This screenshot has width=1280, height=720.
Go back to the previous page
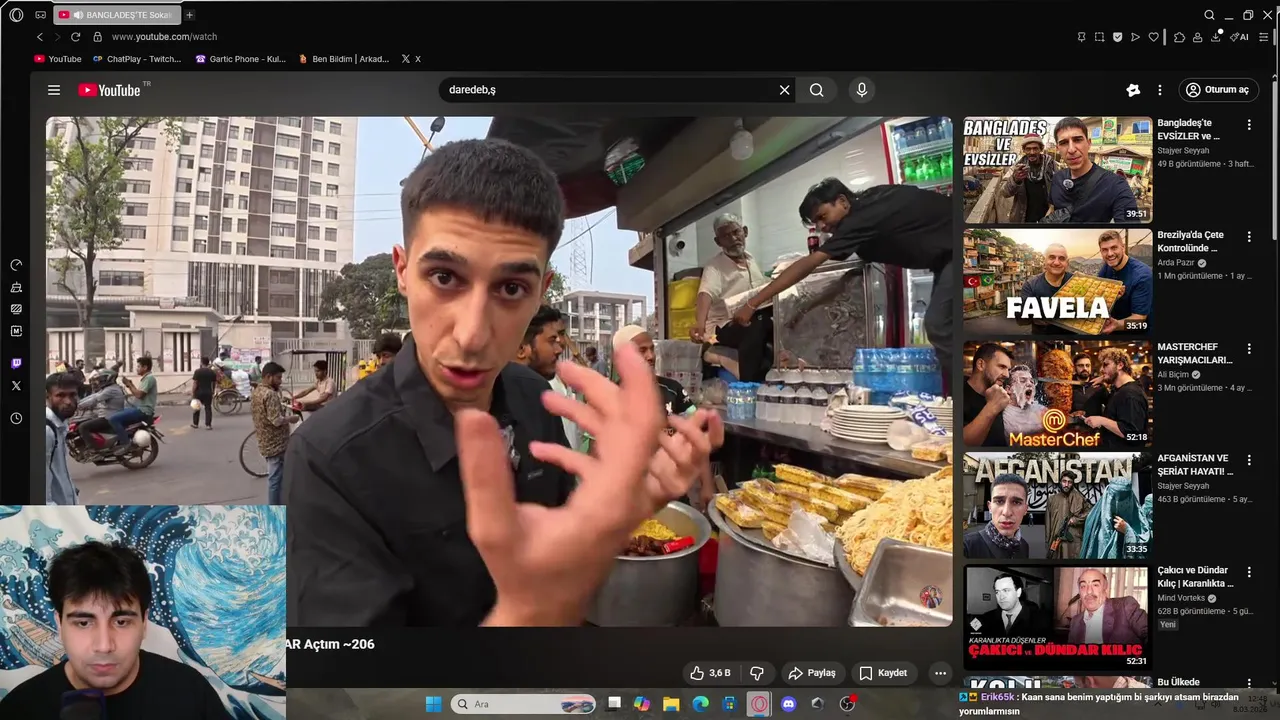(40, 37)
